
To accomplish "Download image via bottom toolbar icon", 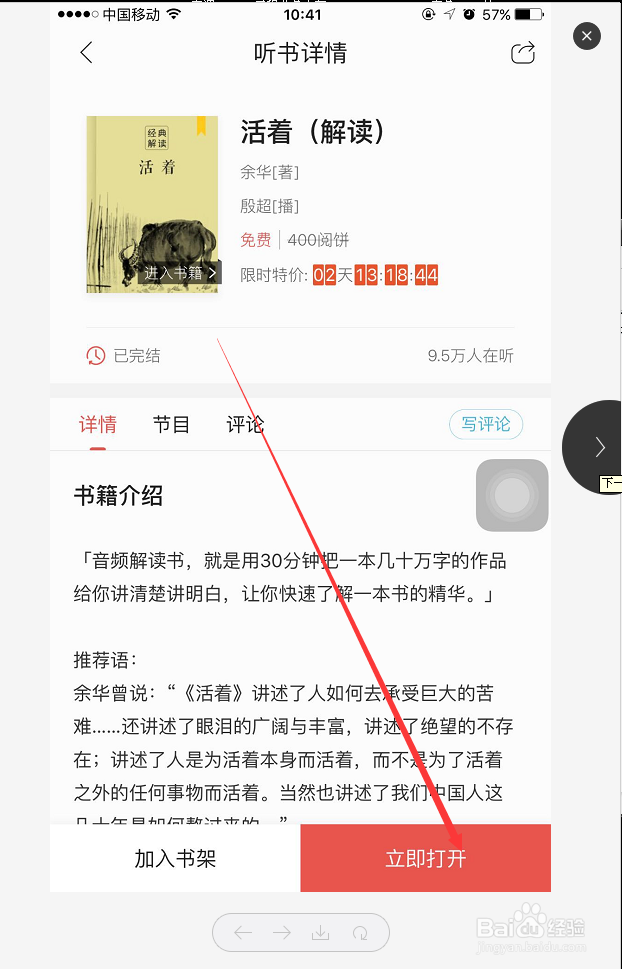I will click(320, 933).
